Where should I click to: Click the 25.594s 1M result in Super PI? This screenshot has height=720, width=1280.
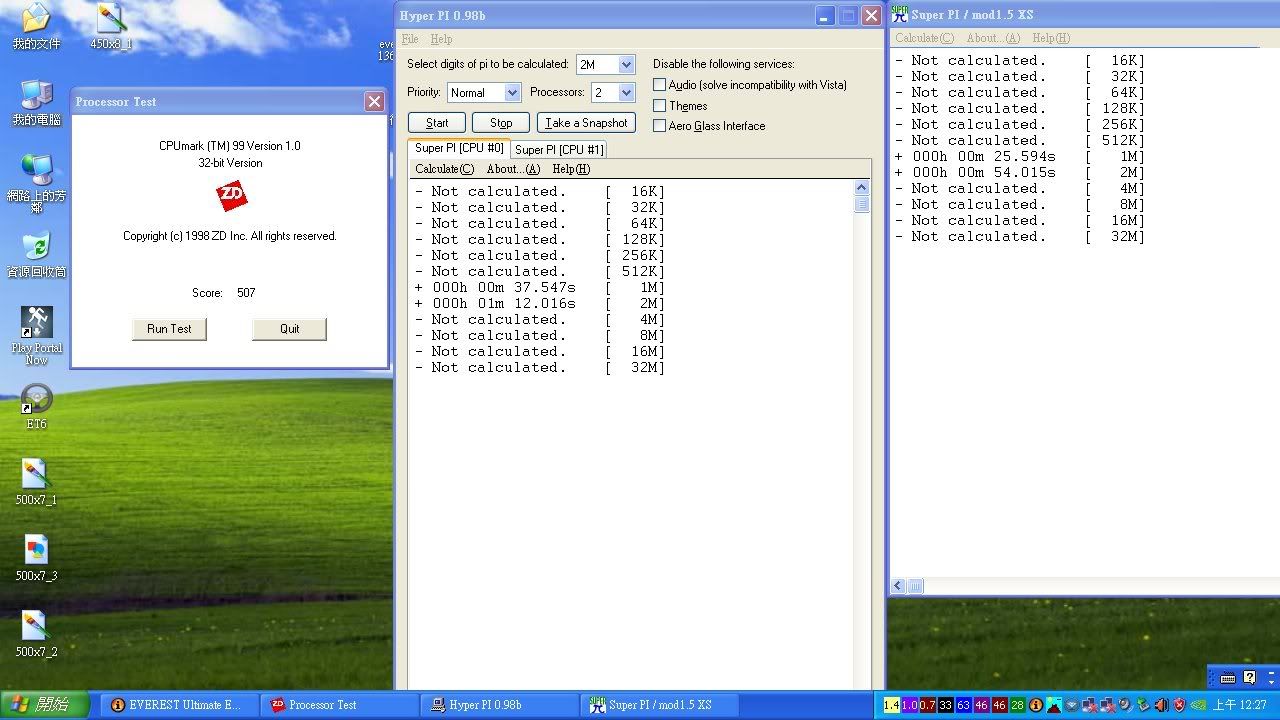pos(1020,156)
